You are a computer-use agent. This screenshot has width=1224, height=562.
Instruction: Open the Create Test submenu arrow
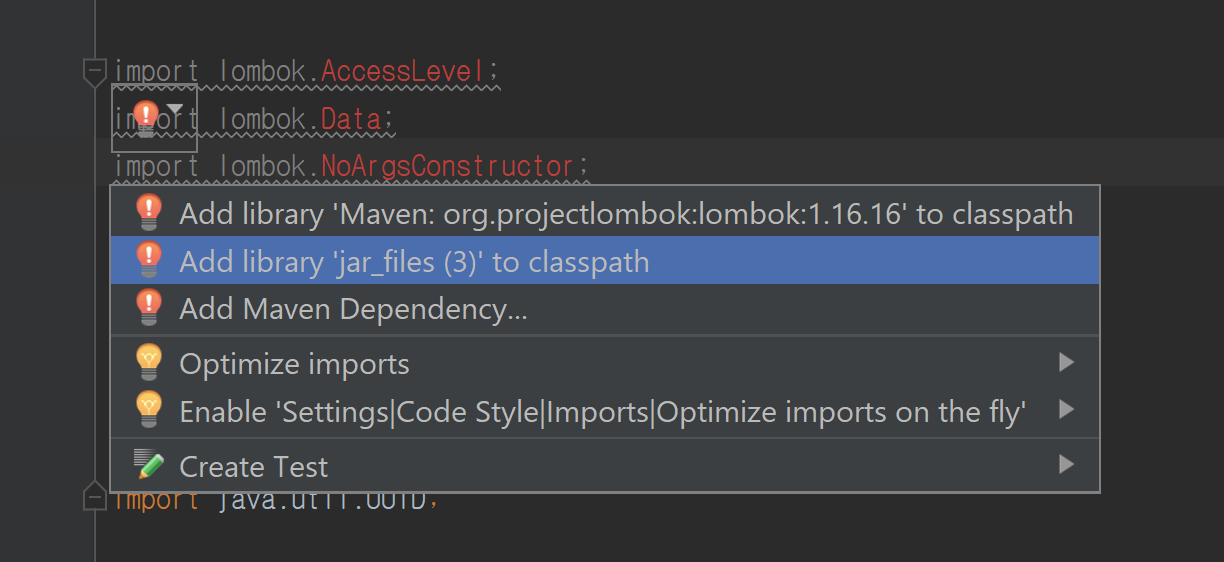tap(1066, 464)
